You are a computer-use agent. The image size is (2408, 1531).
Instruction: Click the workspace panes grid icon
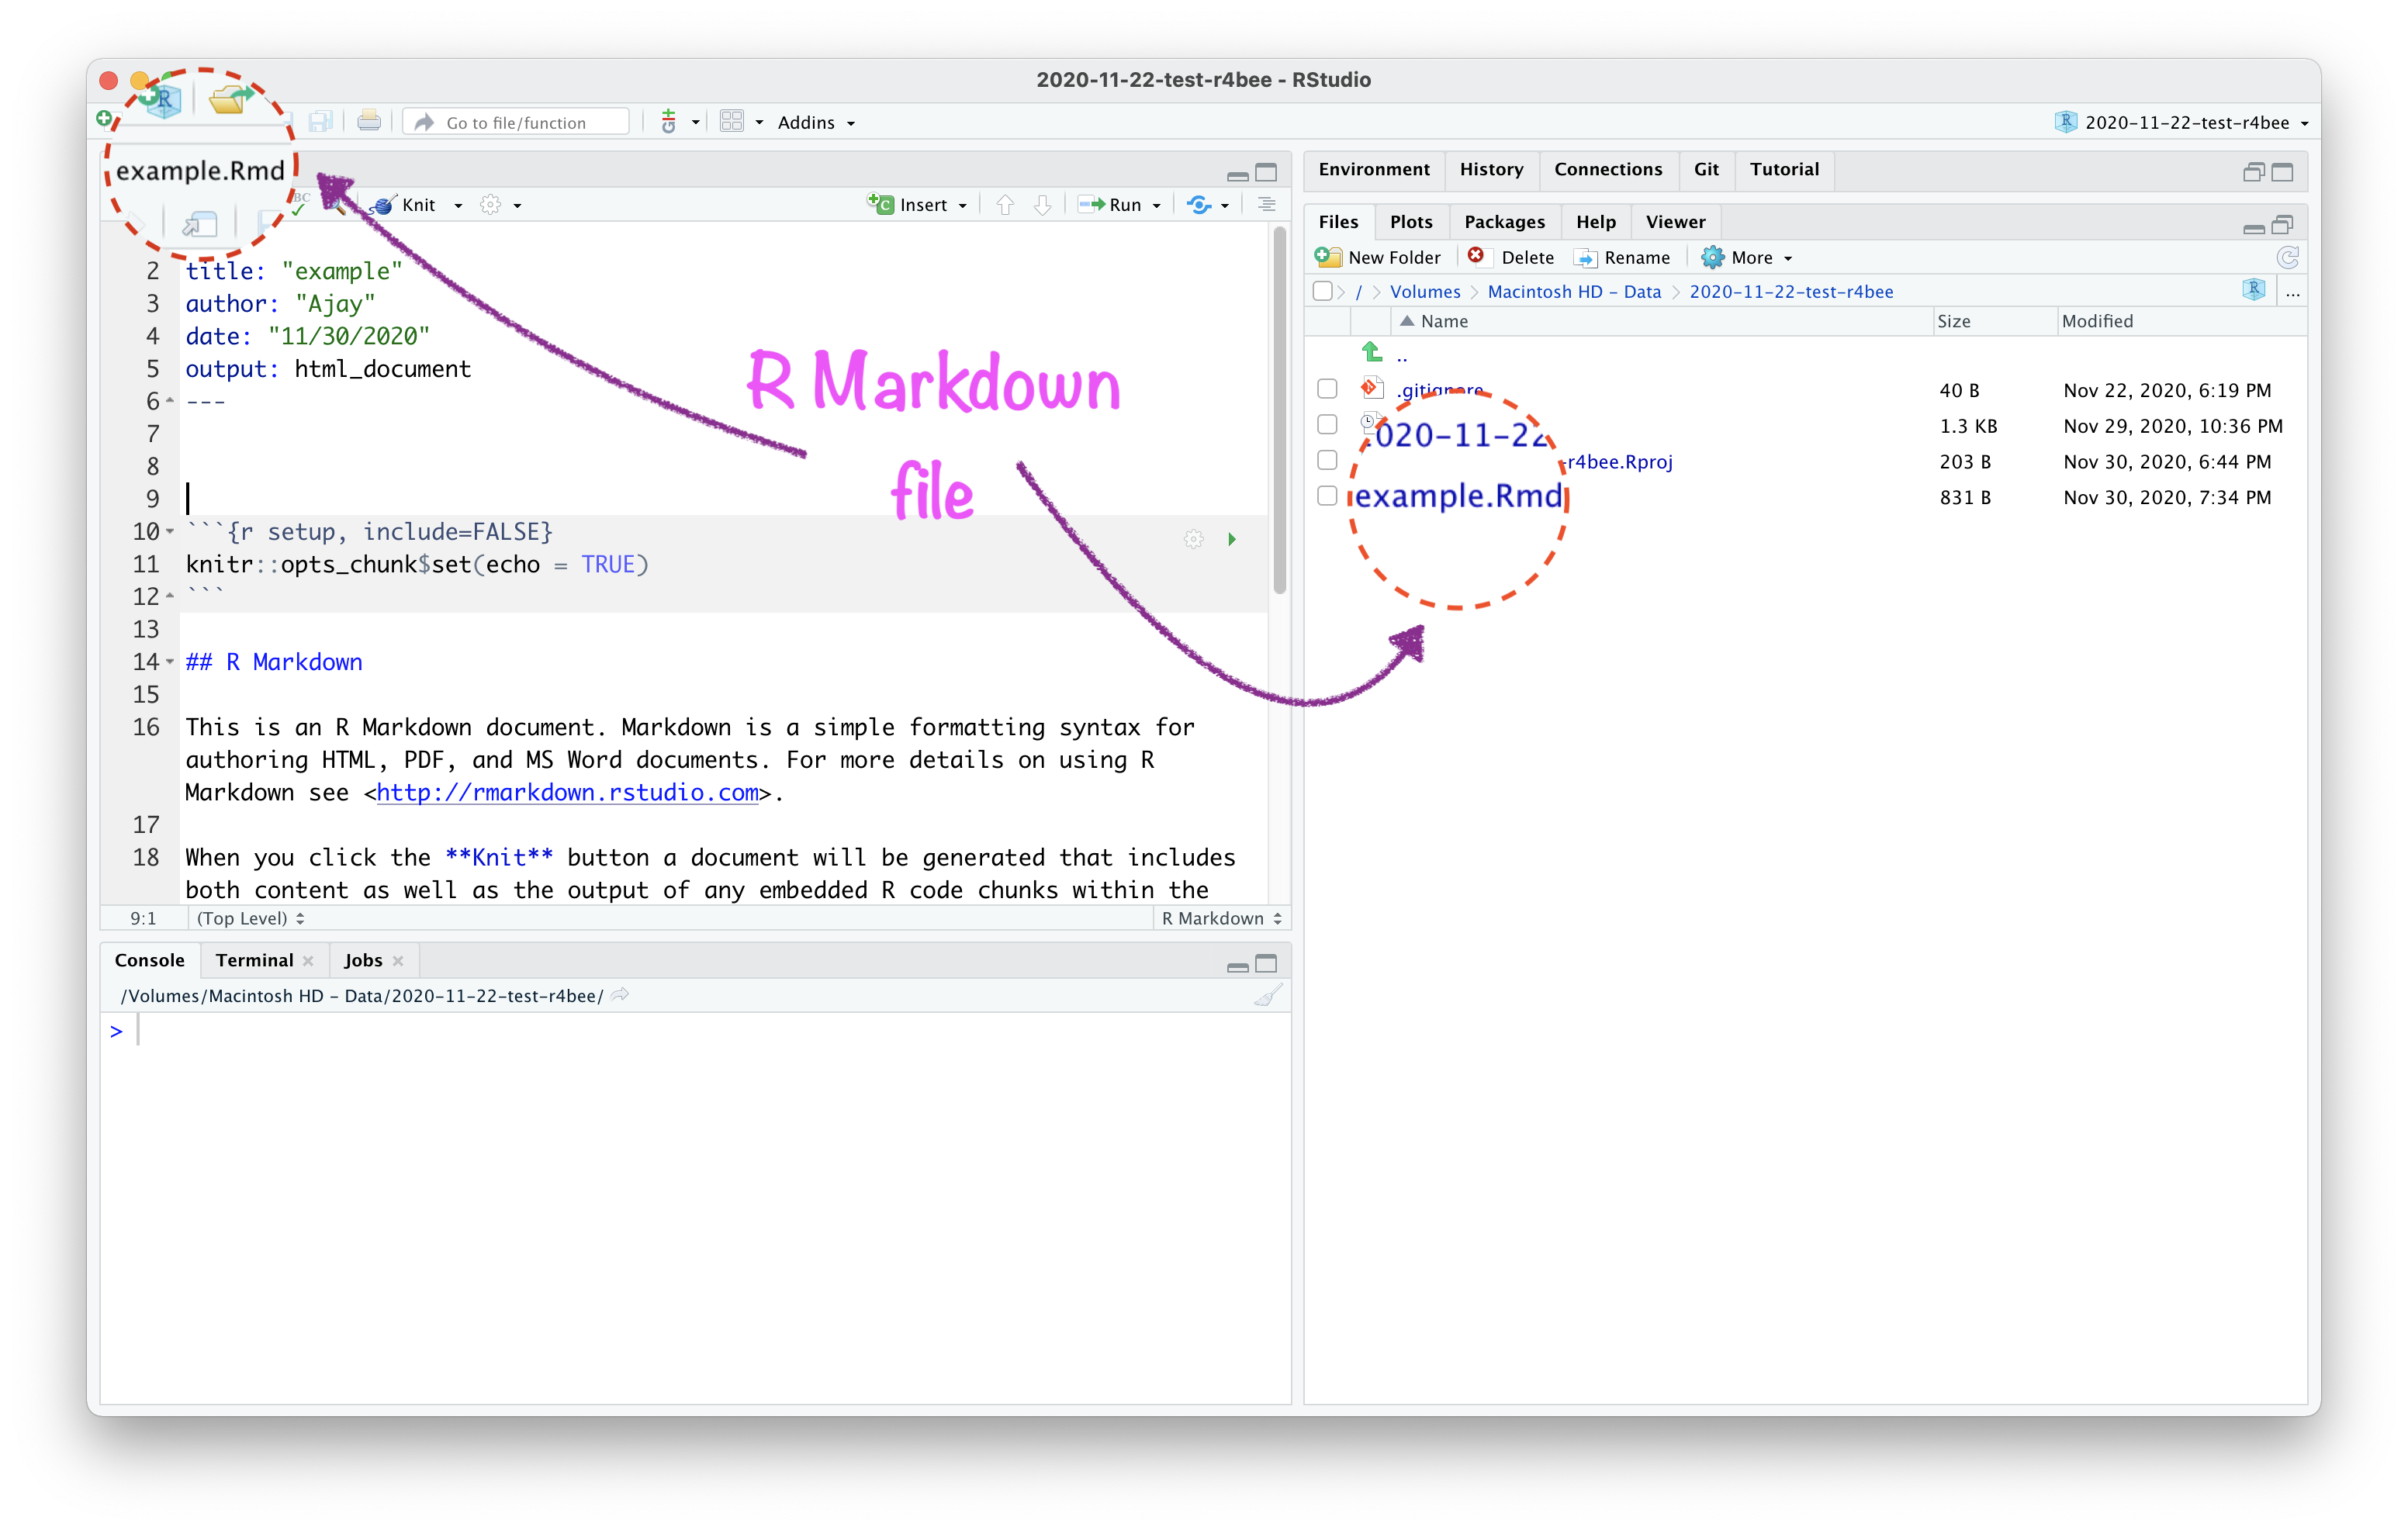pyautogui.click(x=732, y=122)
